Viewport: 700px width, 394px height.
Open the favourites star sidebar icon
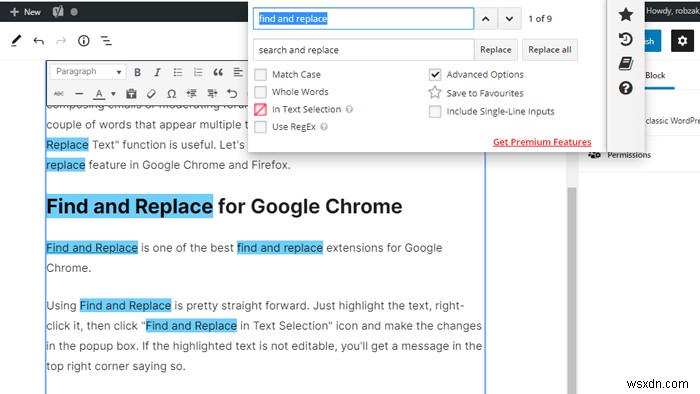pyautogui.click(x=625, y=15)
